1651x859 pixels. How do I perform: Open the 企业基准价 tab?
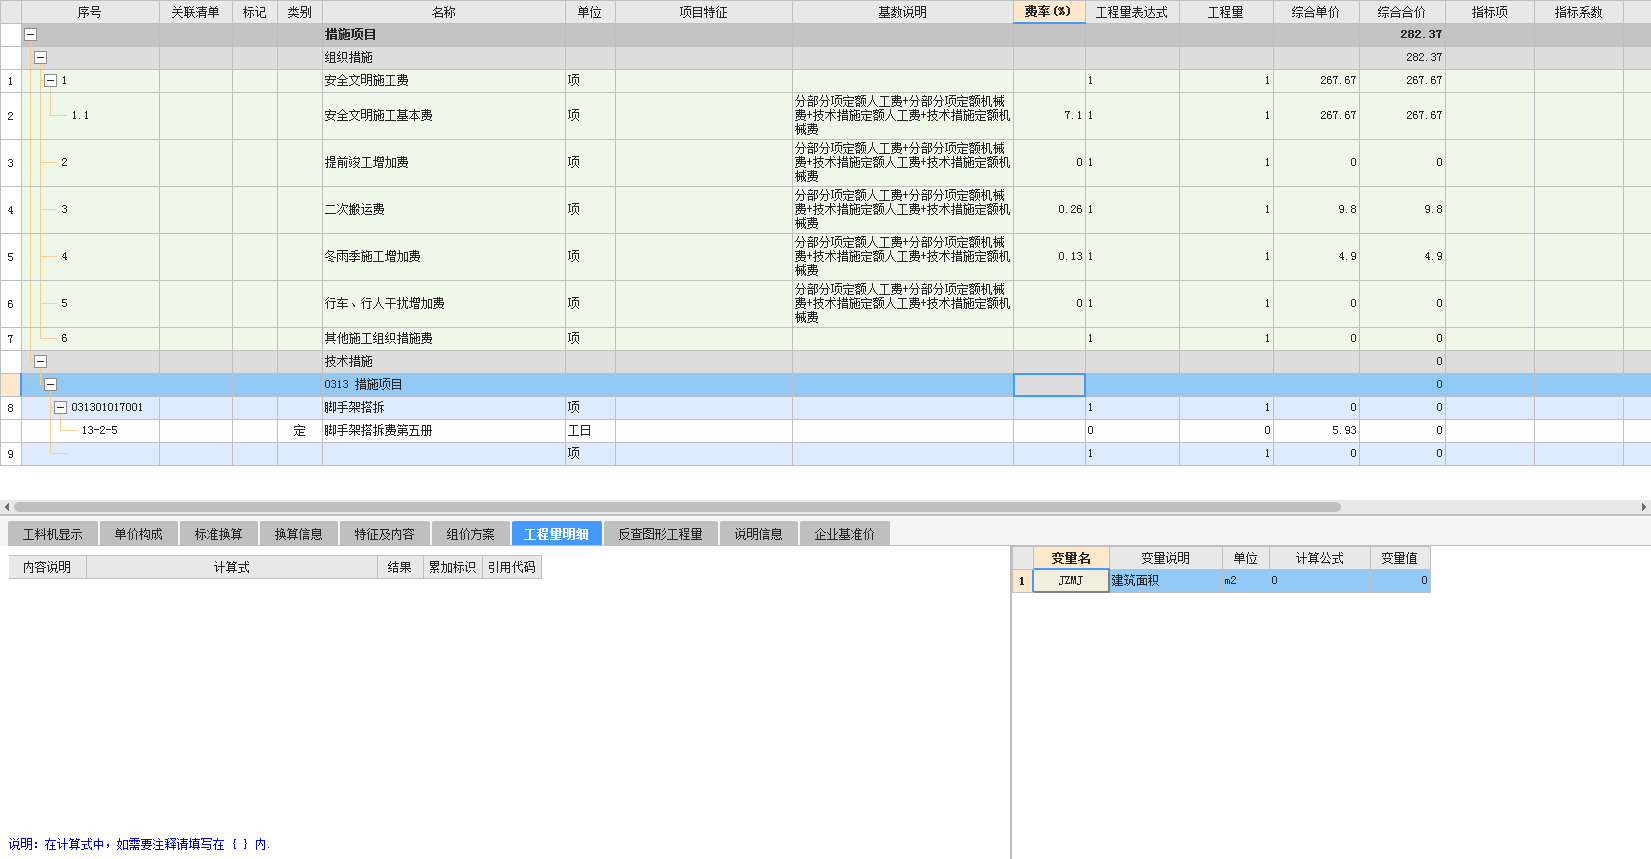[x=844, y=534]
